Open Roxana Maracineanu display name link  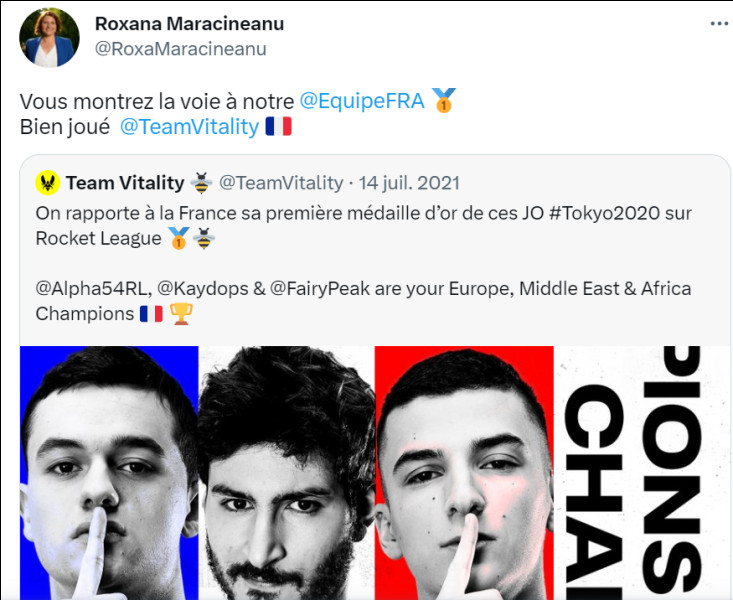pos(189,23)
